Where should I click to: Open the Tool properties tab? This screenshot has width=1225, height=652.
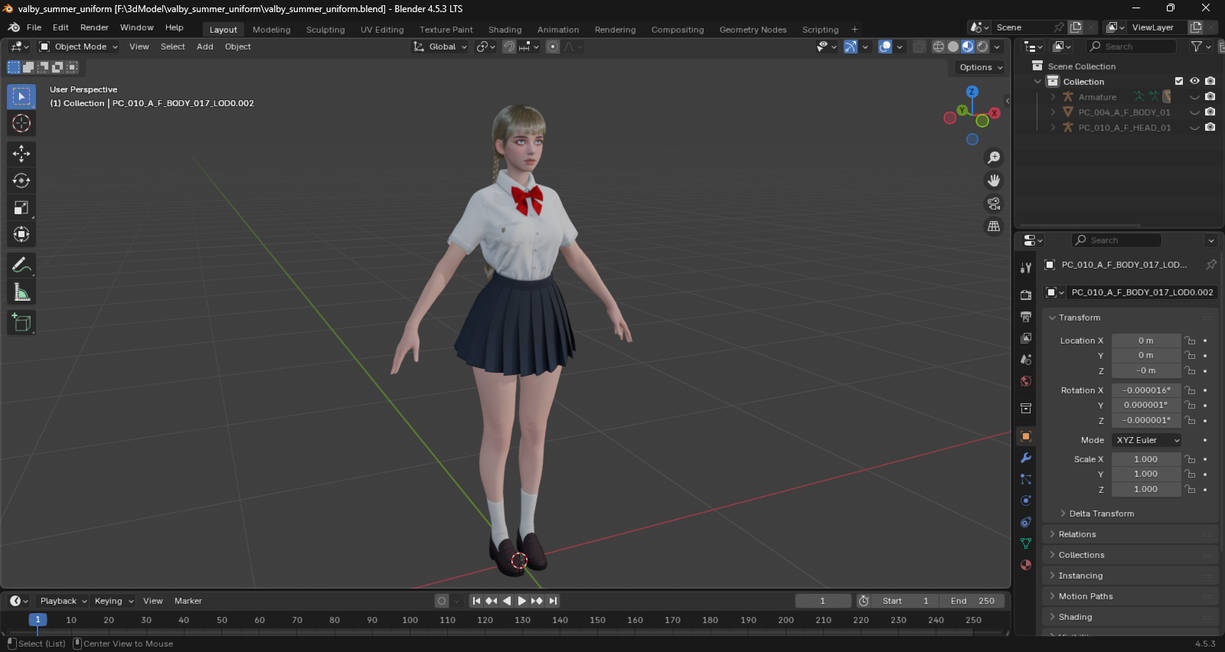(x=1025, y=268)
